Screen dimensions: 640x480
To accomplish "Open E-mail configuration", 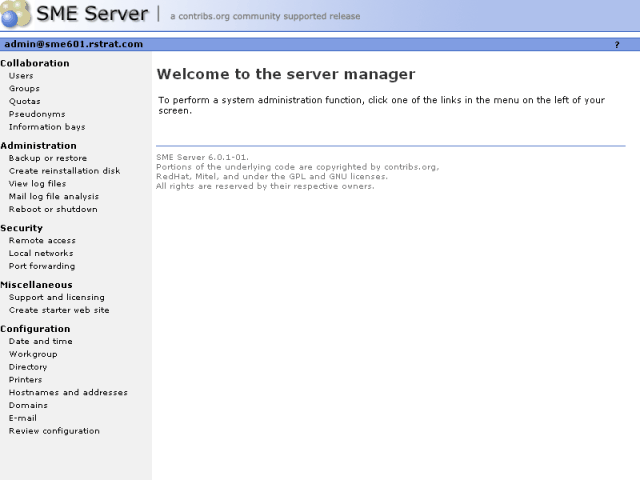I will [23, 418].
